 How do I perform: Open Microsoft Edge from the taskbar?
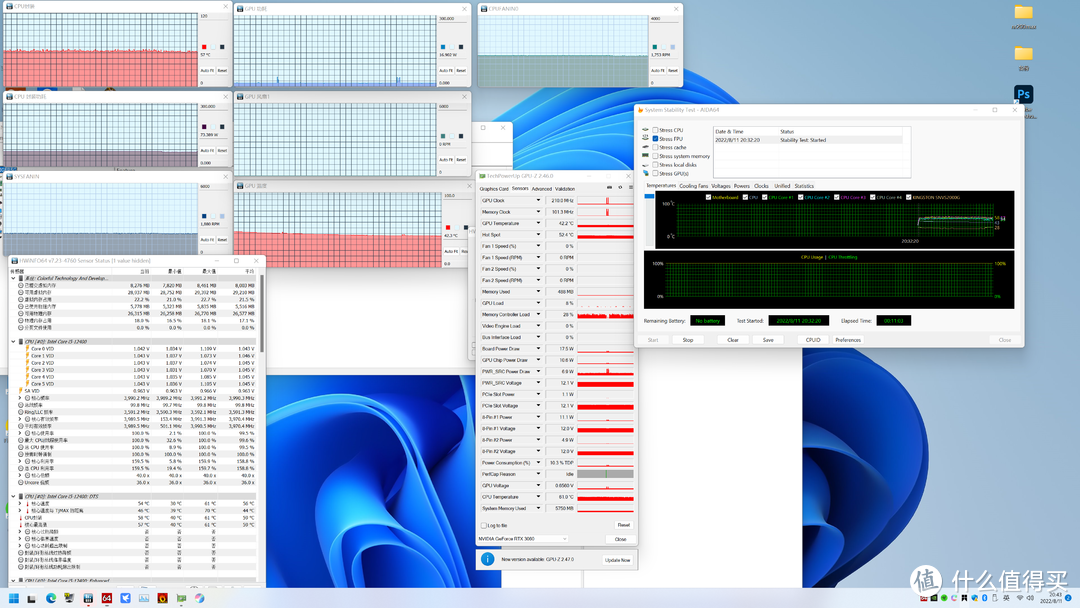coord(51,598)
